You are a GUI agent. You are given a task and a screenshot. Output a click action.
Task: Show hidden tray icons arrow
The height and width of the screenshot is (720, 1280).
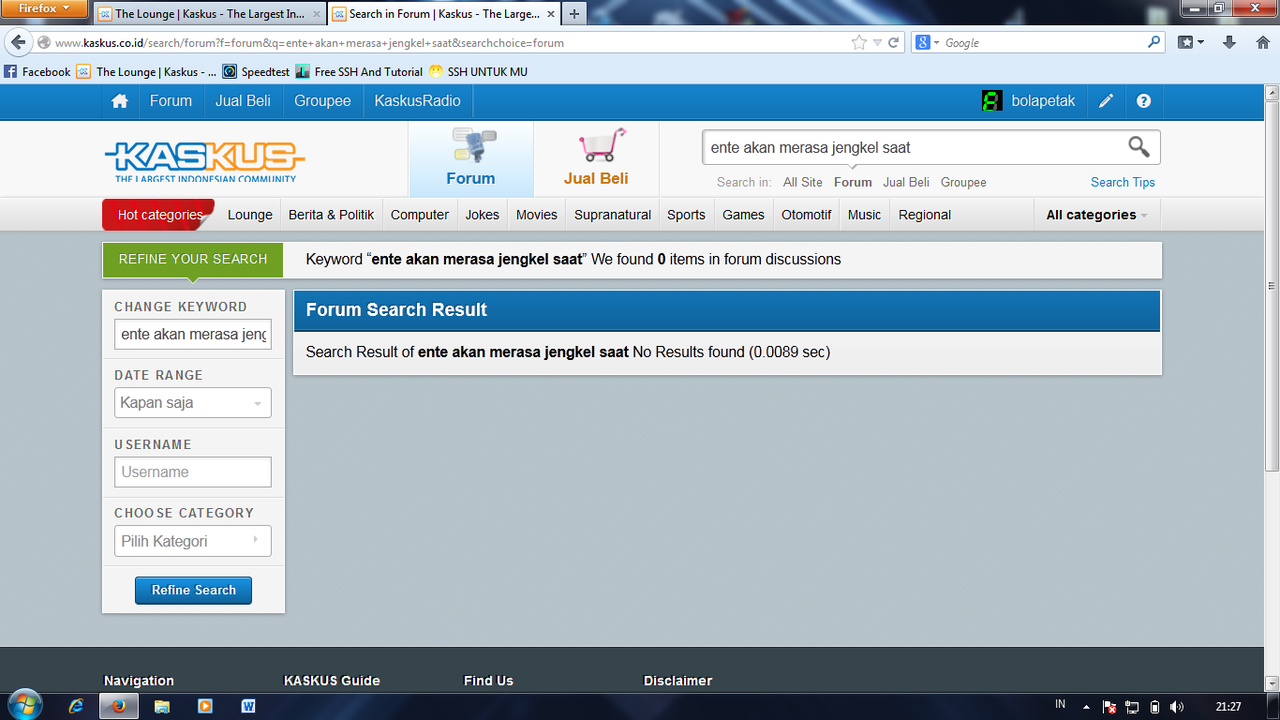(x=1086, y=707)
